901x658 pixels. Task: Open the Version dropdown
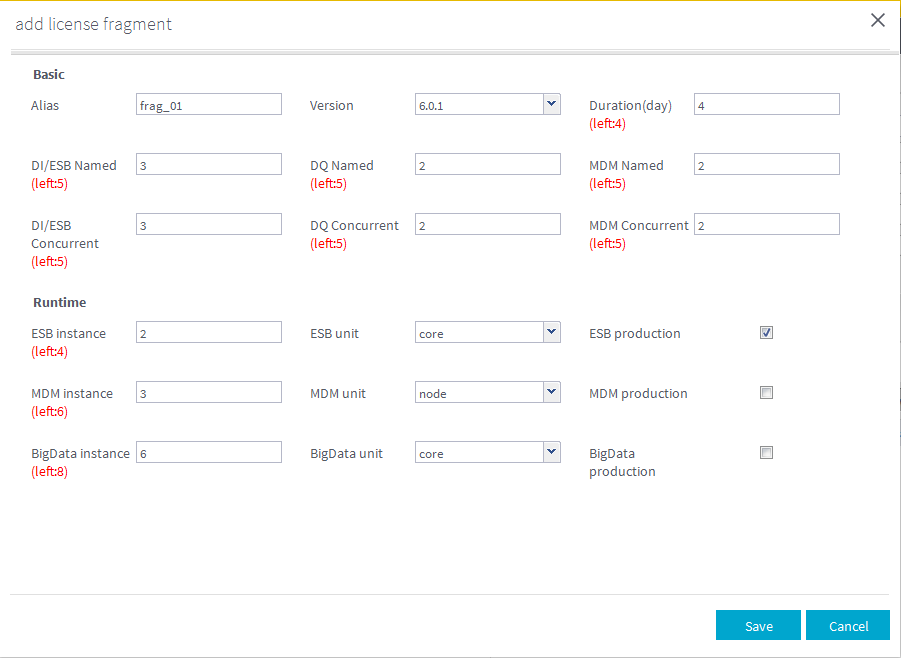click(x=550, y=104)
